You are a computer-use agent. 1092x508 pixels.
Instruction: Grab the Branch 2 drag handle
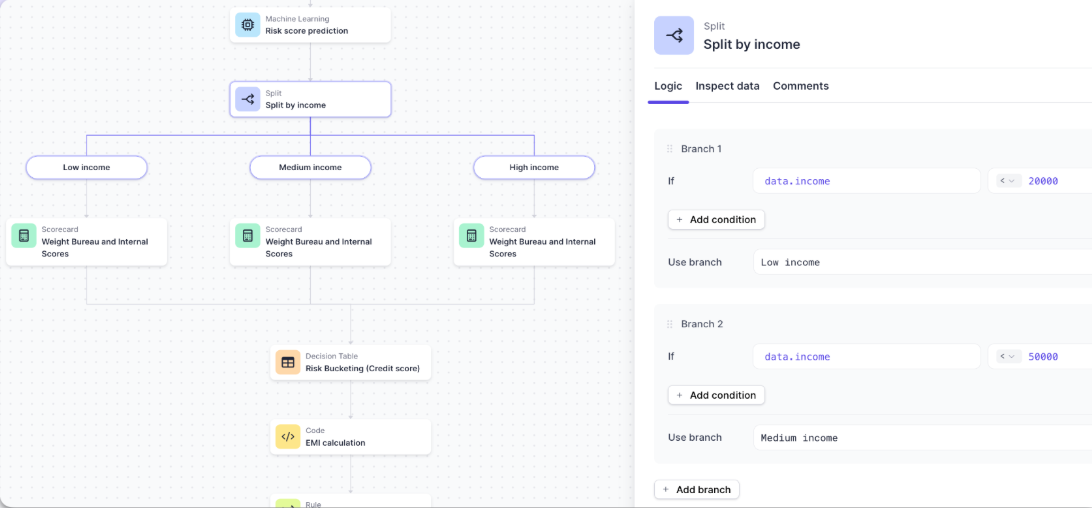[x=670, y=325]
